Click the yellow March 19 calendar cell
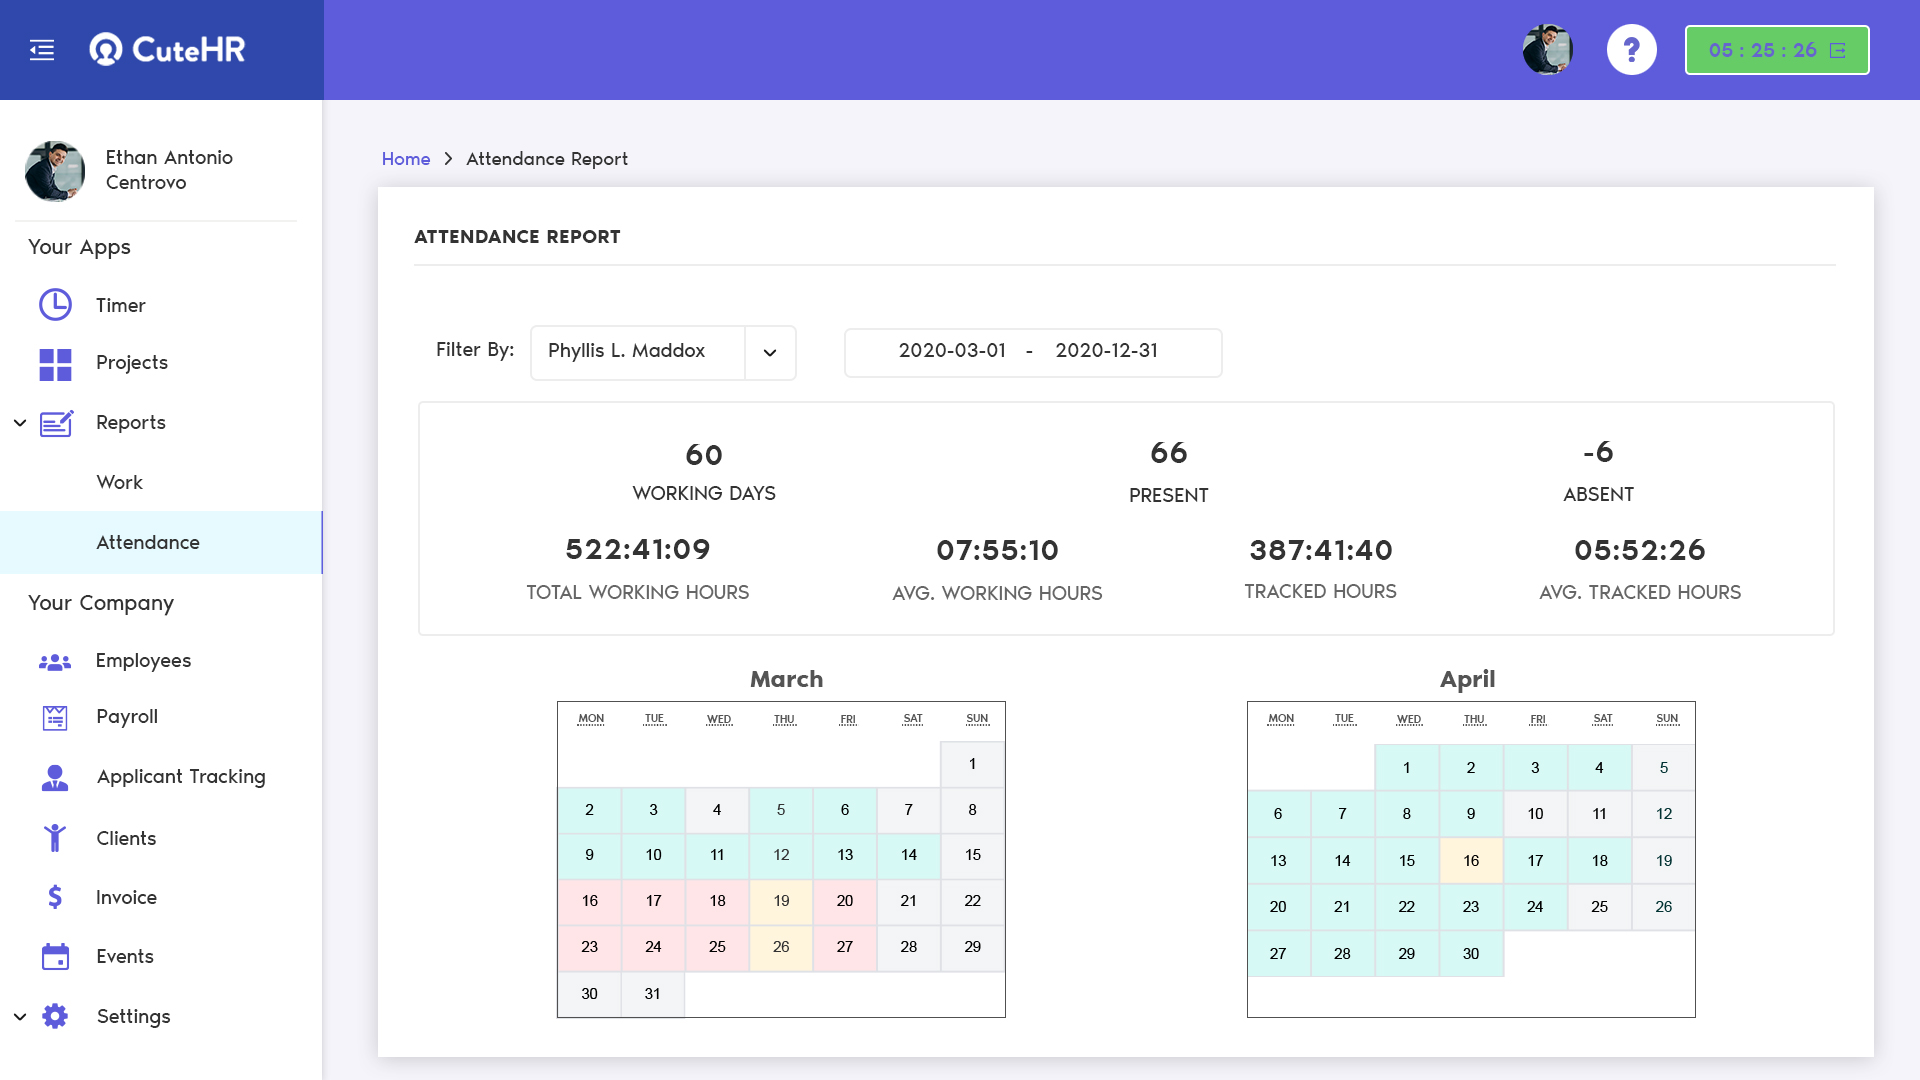 [781, 901]
